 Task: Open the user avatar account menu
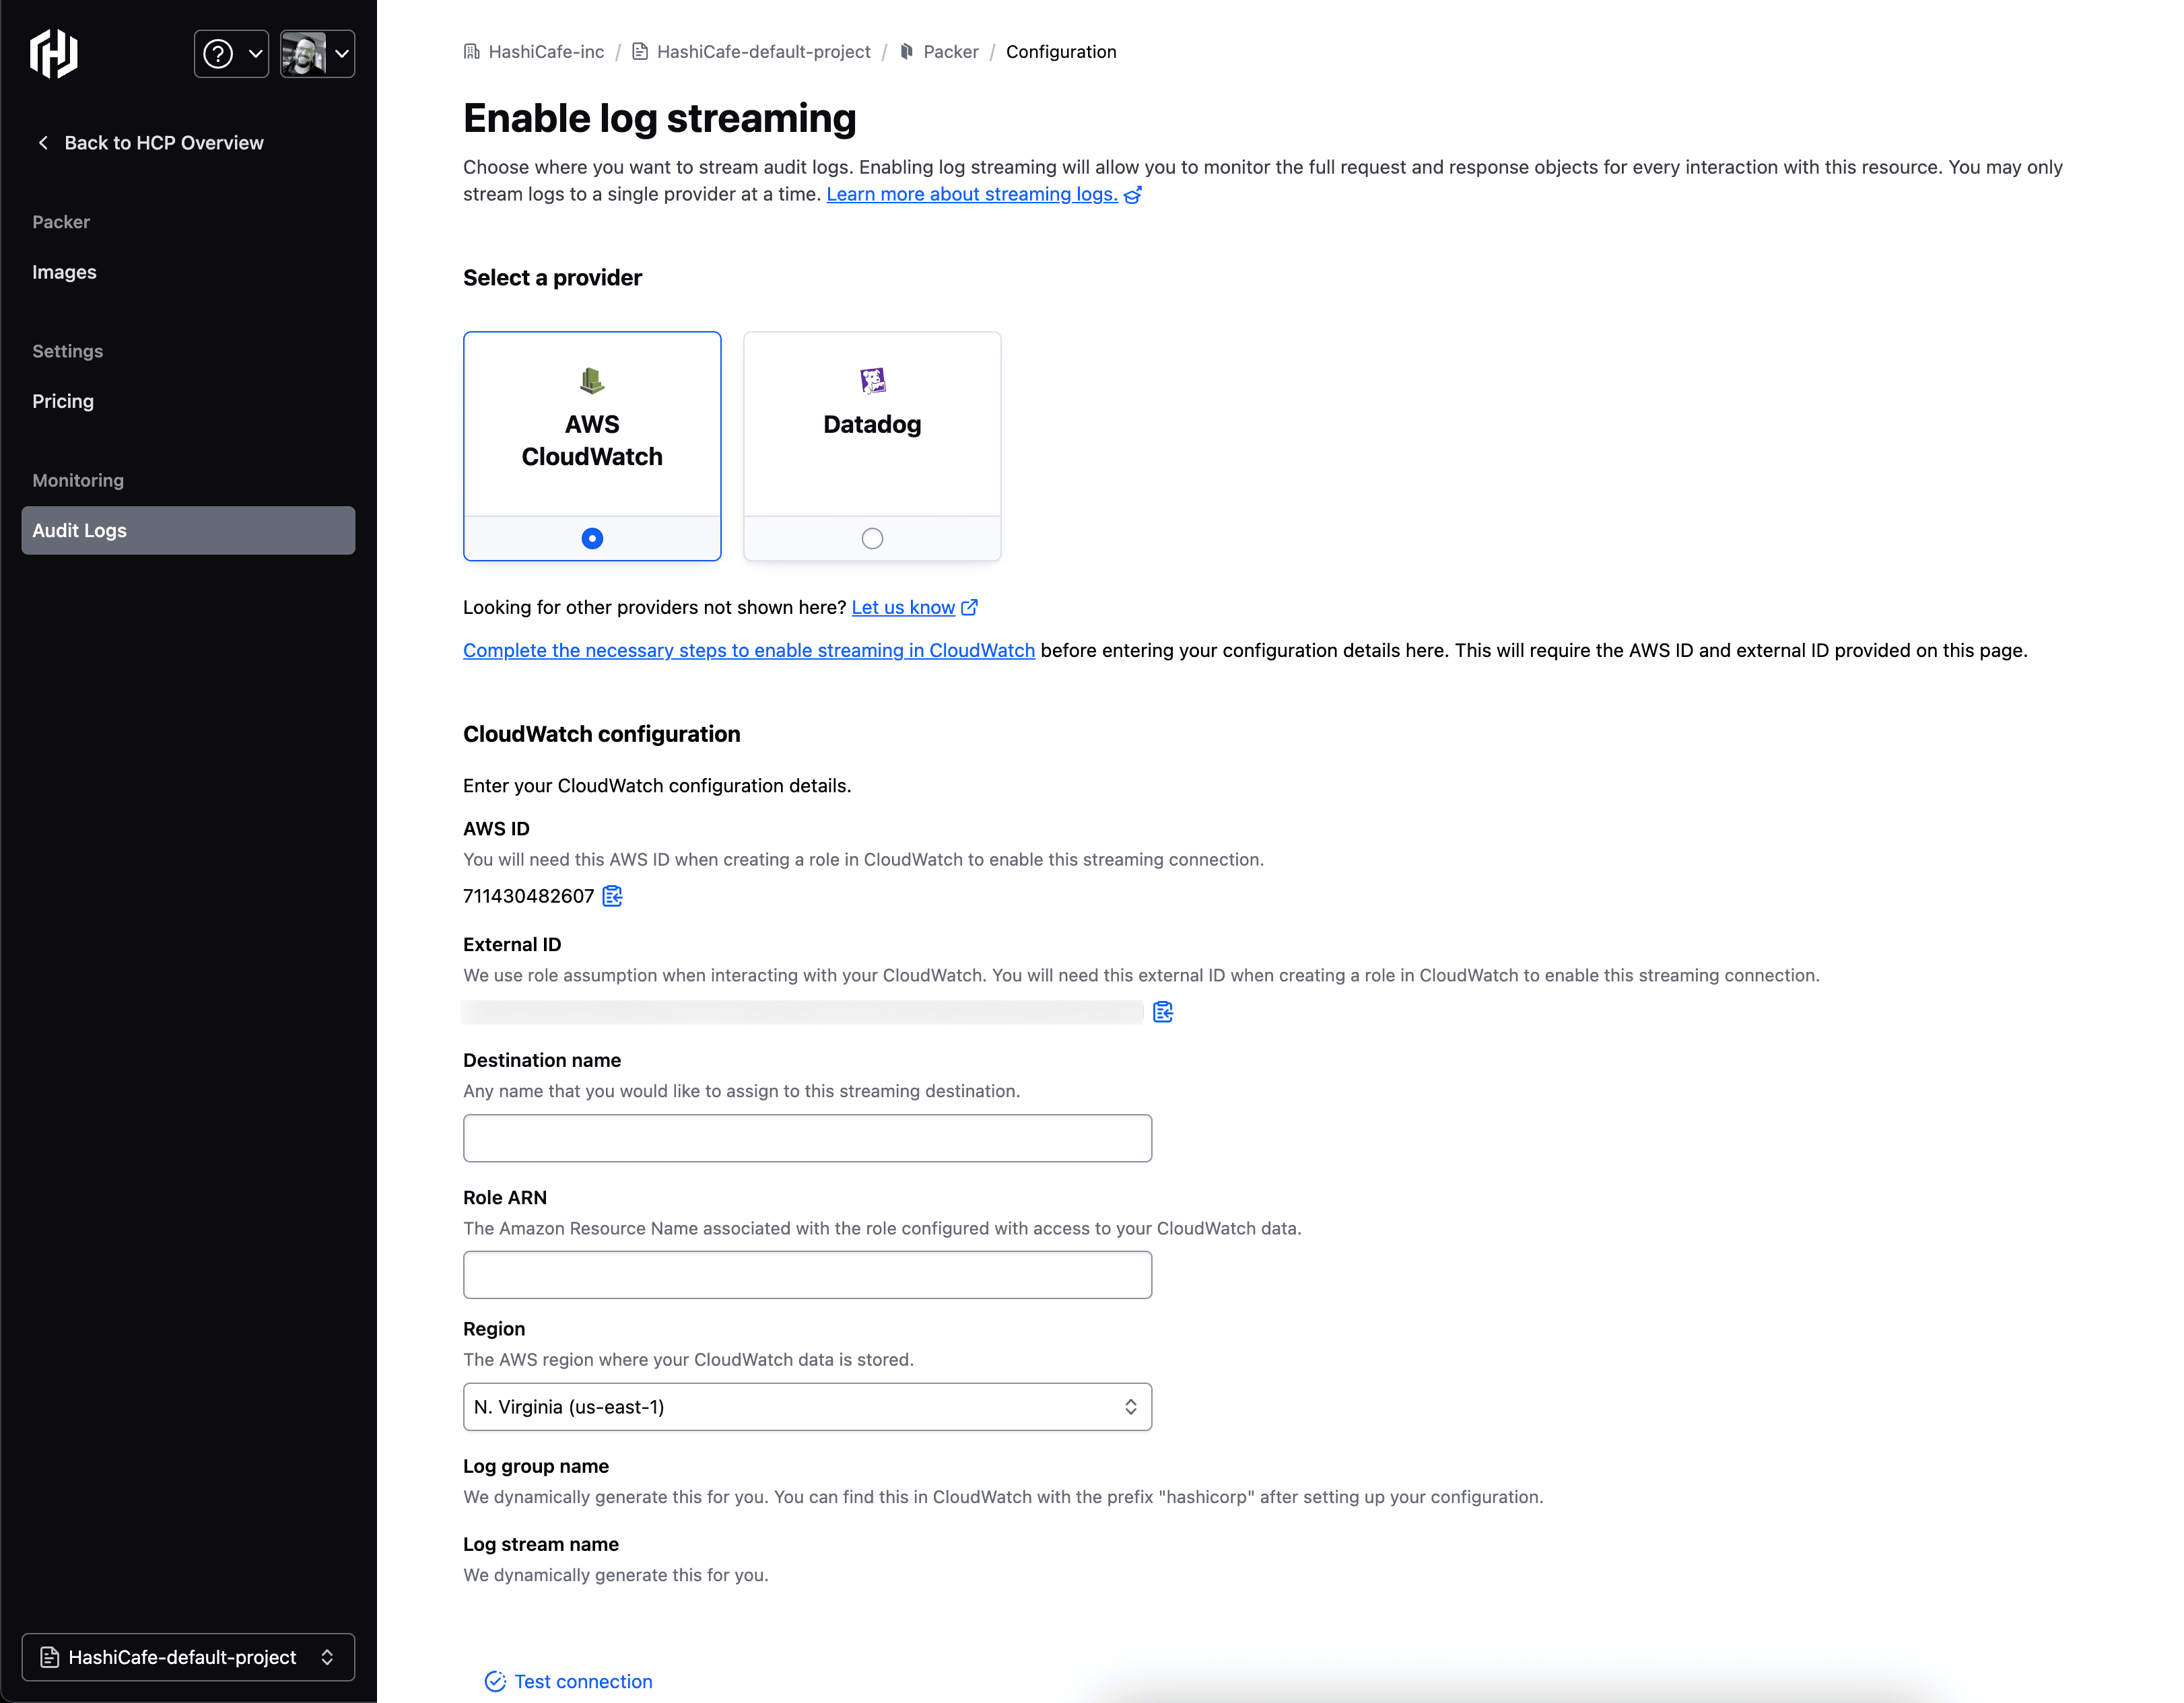pos(317,54)
